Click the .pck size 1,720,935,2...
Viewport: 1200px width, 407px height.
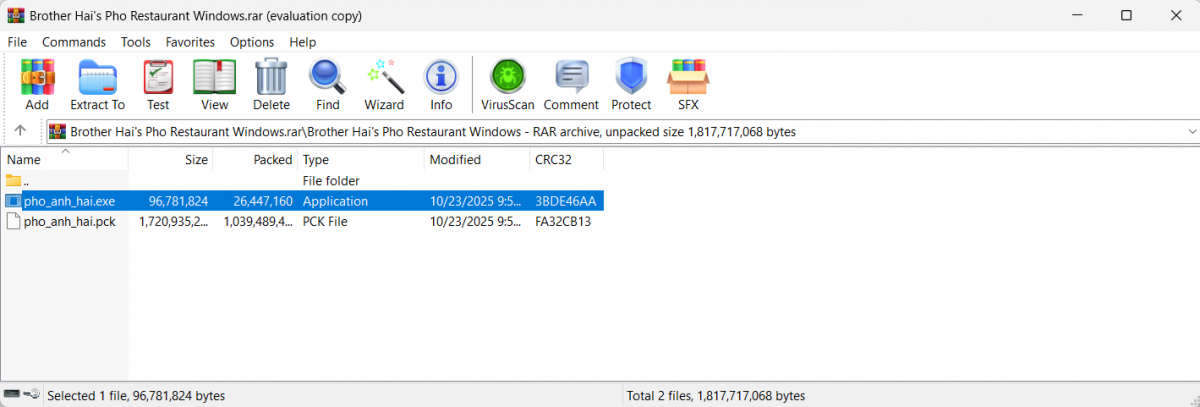coord(172,222)
